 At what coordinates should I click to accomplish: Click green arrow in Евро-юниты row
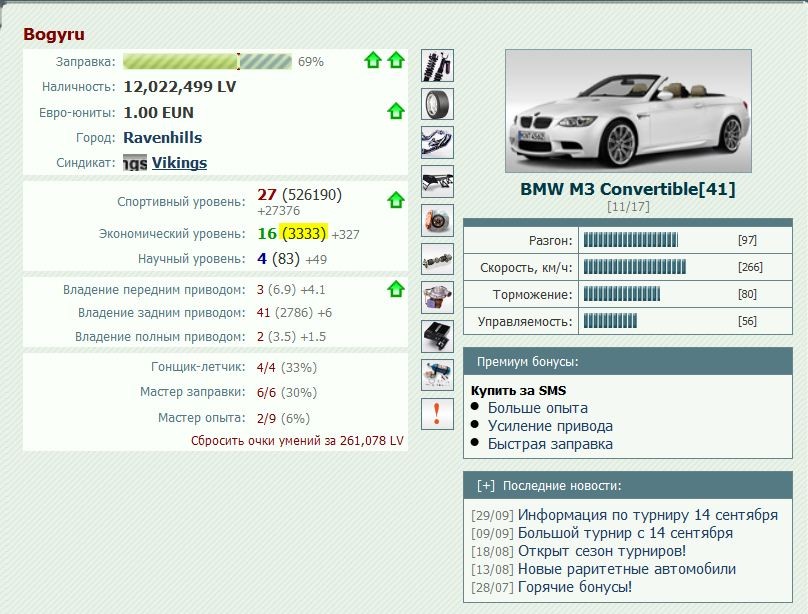[396, 111]
